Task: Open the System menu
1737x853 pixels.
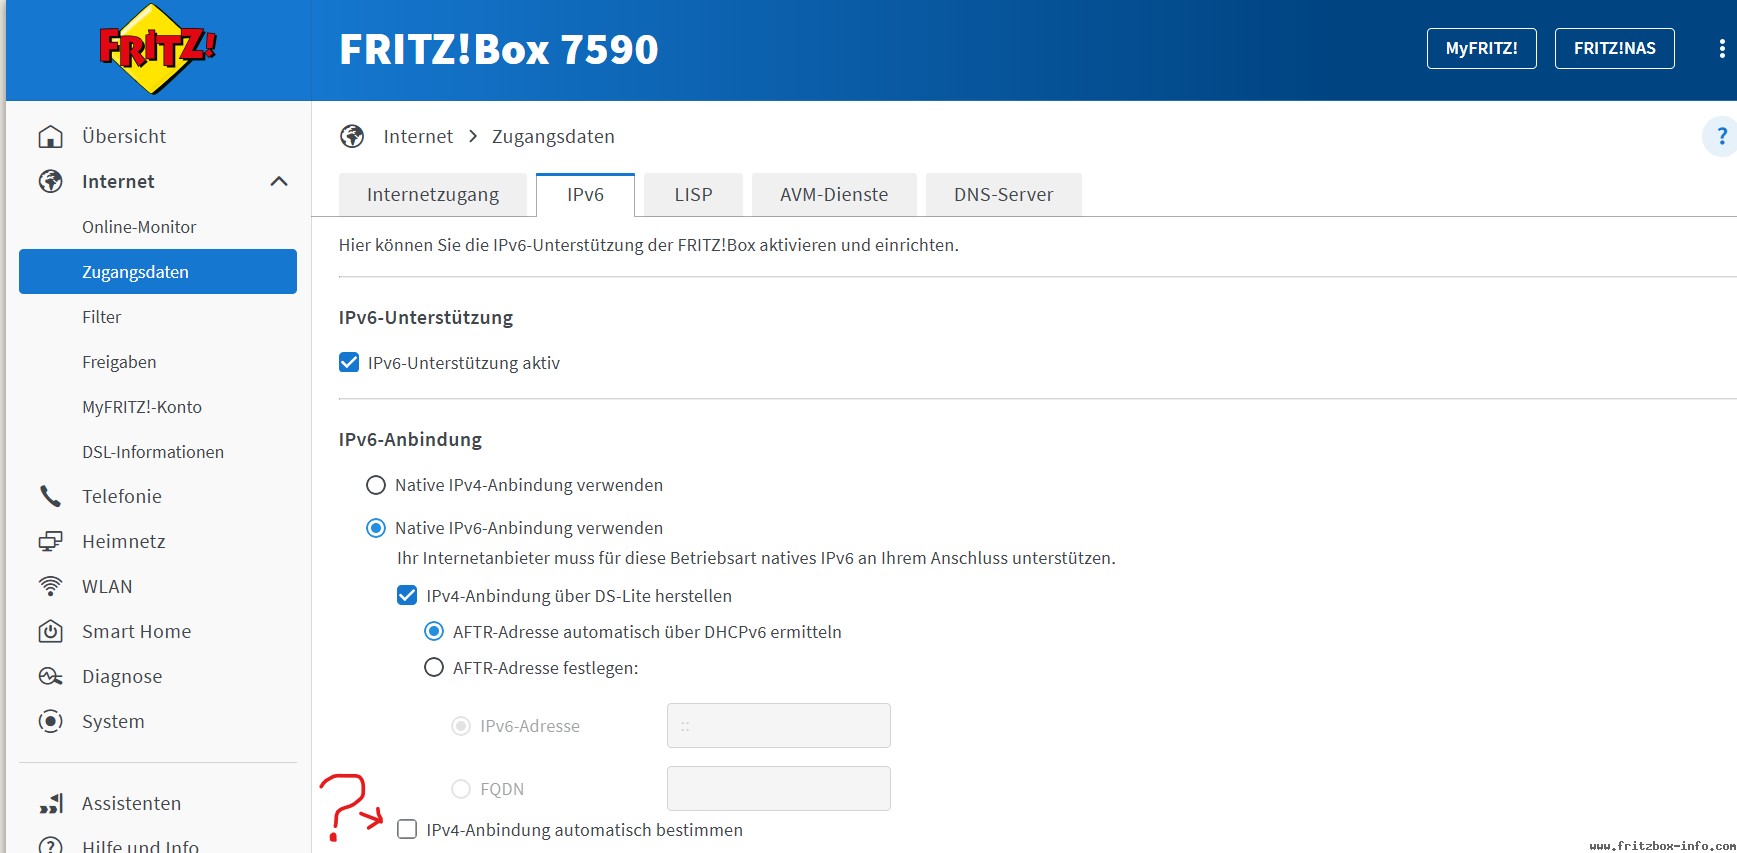Action: click(x=113, y=721)
